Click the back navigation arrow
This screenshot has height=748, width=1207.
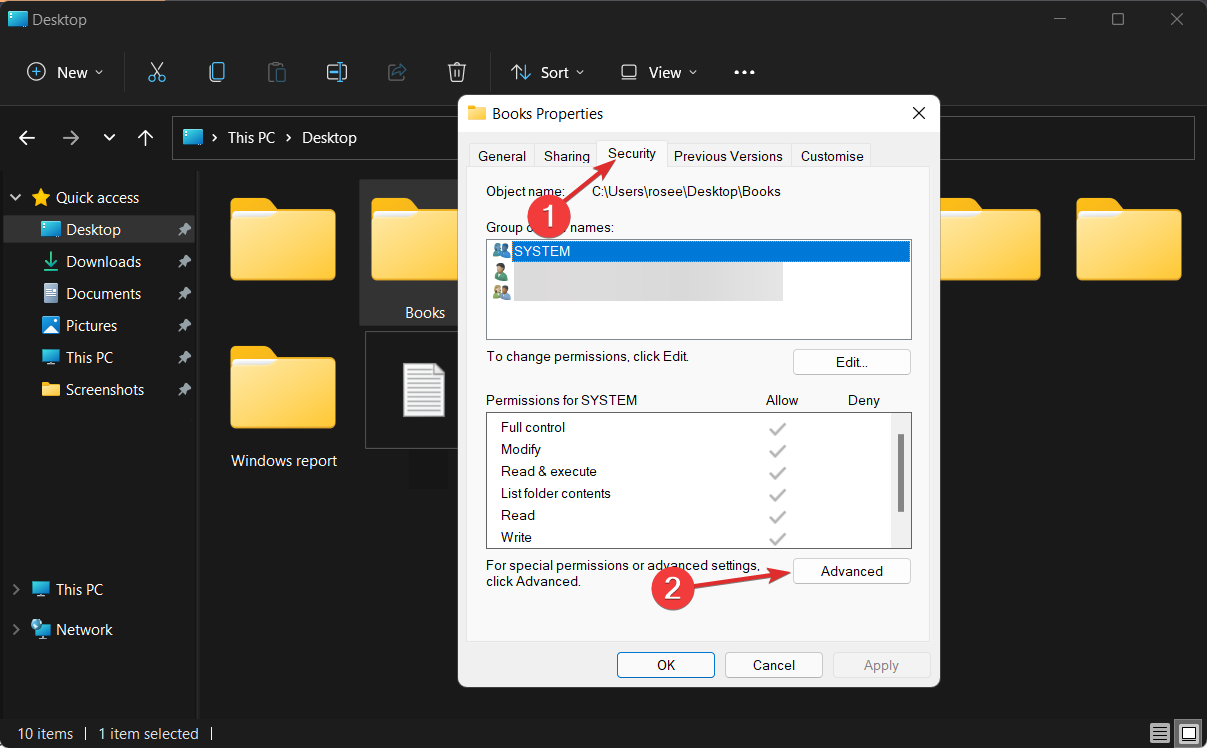[26, 137]
